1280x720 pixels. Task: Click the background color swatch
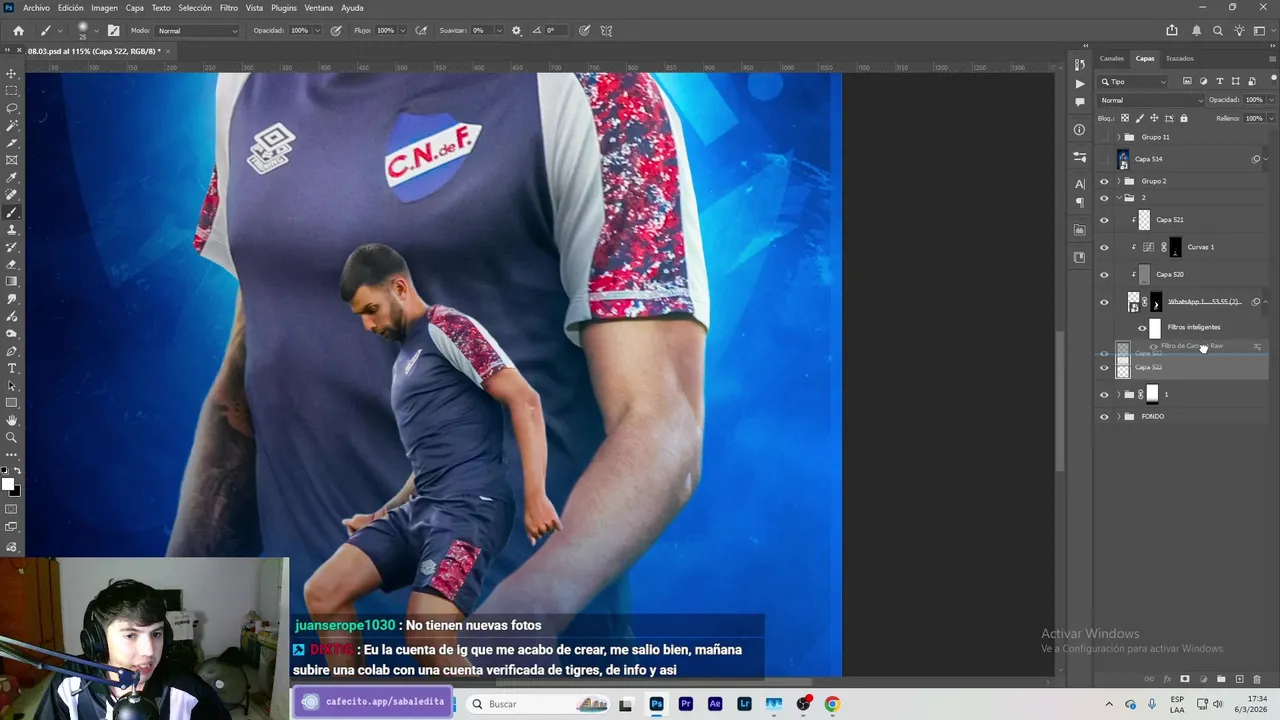15,491
